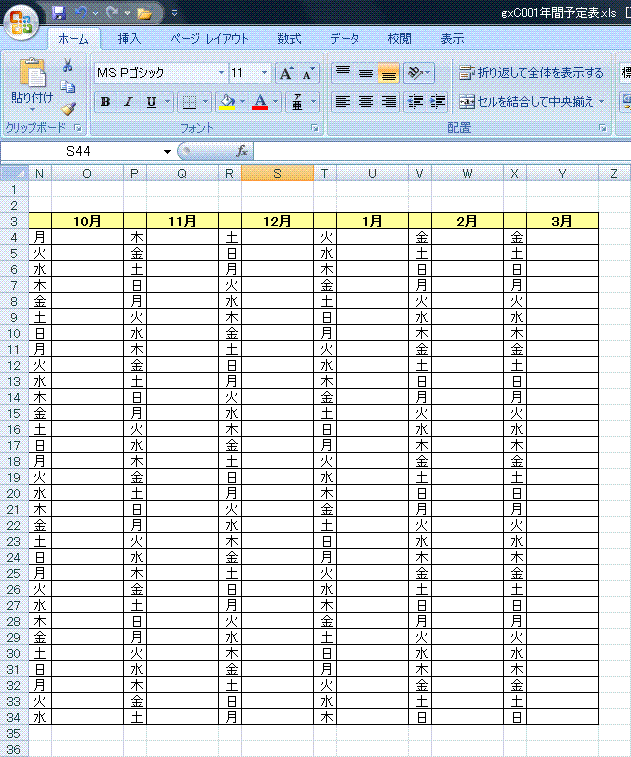Open the font name dropdown
631x757 pixels.
pos(221,73)
